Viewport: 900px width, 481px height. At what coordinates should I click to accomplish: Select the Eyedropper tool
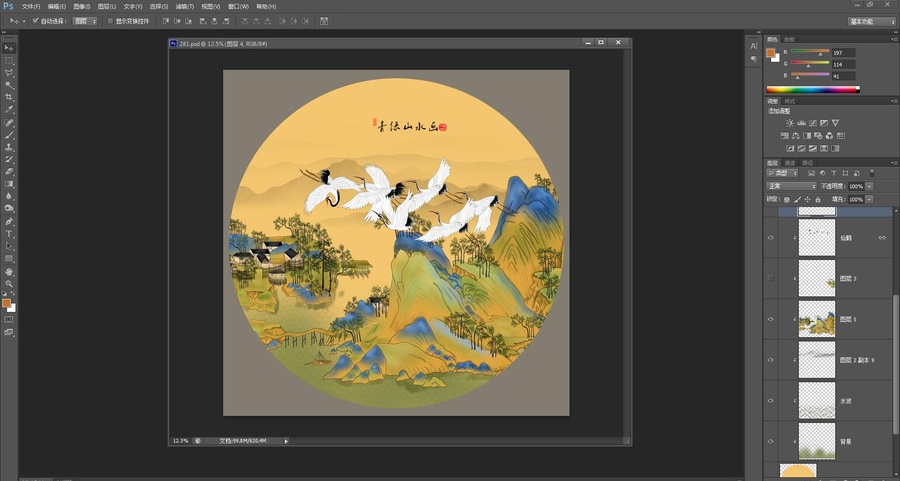click(x=9, y=110)
